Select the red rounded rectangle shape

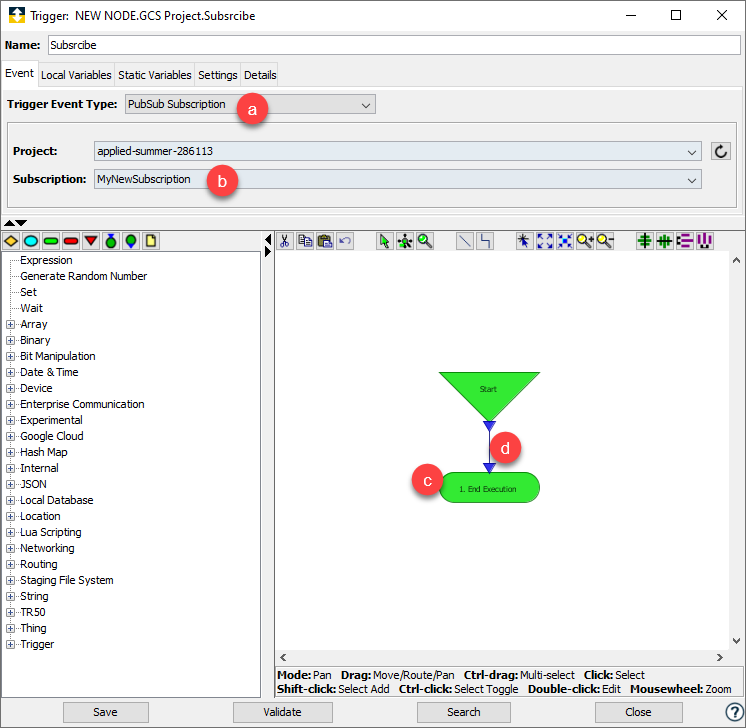[x=71, y=241]
